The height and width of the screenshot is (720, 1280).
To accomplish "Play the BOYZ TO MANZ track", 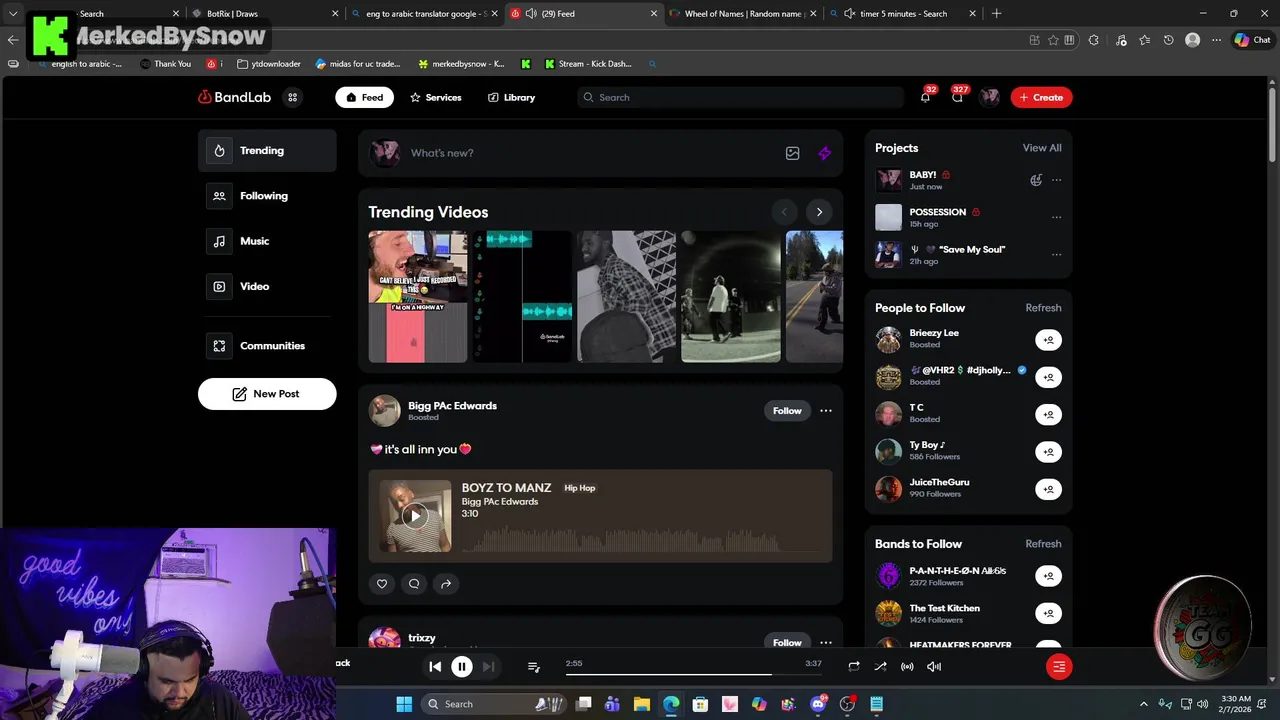I will 414,516.
